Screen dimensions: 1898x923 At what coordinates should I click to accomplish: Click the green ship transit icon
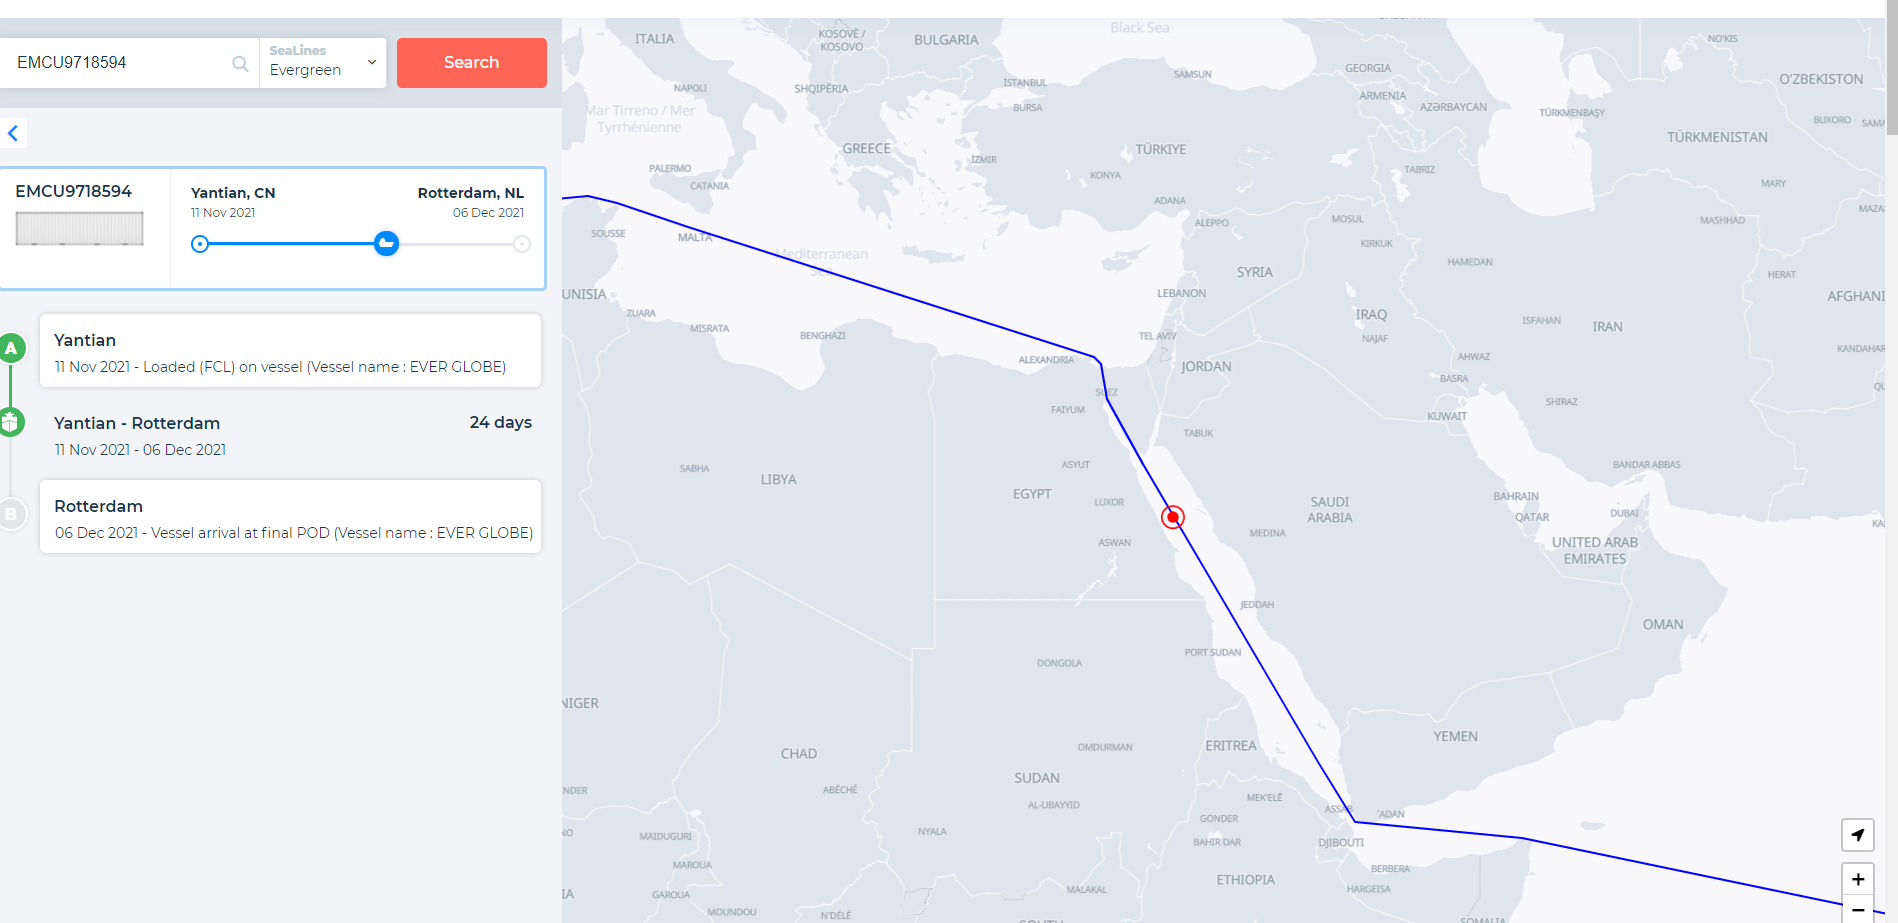(x=10, y=422)
